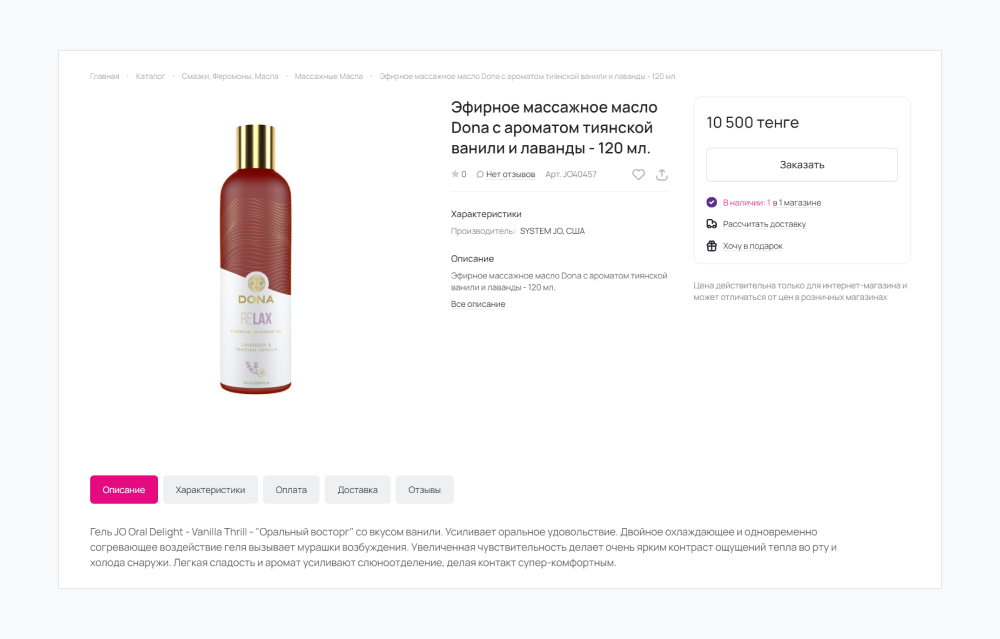Click the purple availability checkmark icon

pos(713,201)
